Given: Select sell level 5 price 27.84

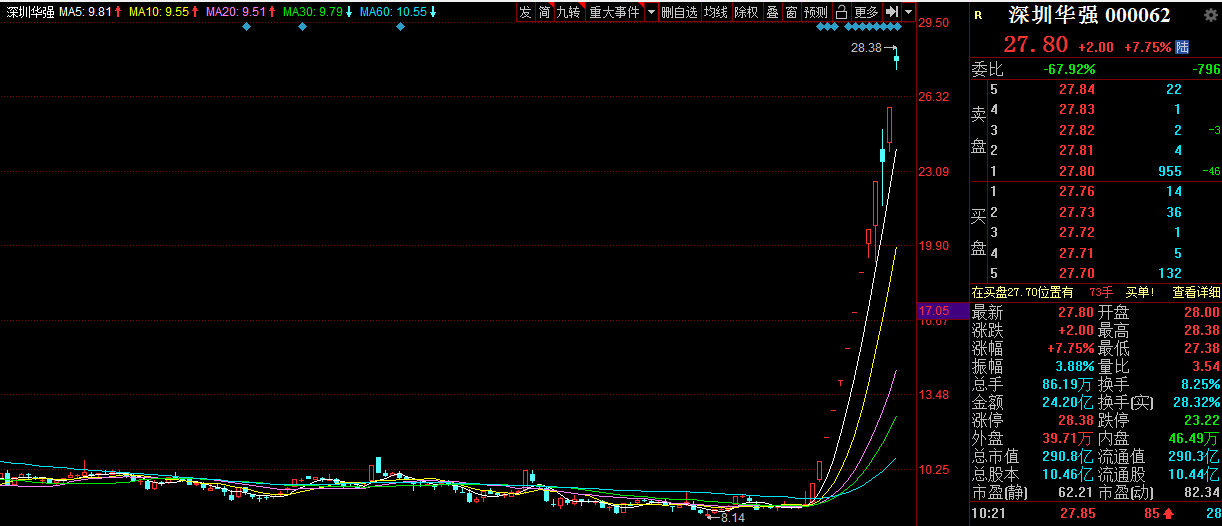Looking at the screenshot, I should coord(1077,89).
